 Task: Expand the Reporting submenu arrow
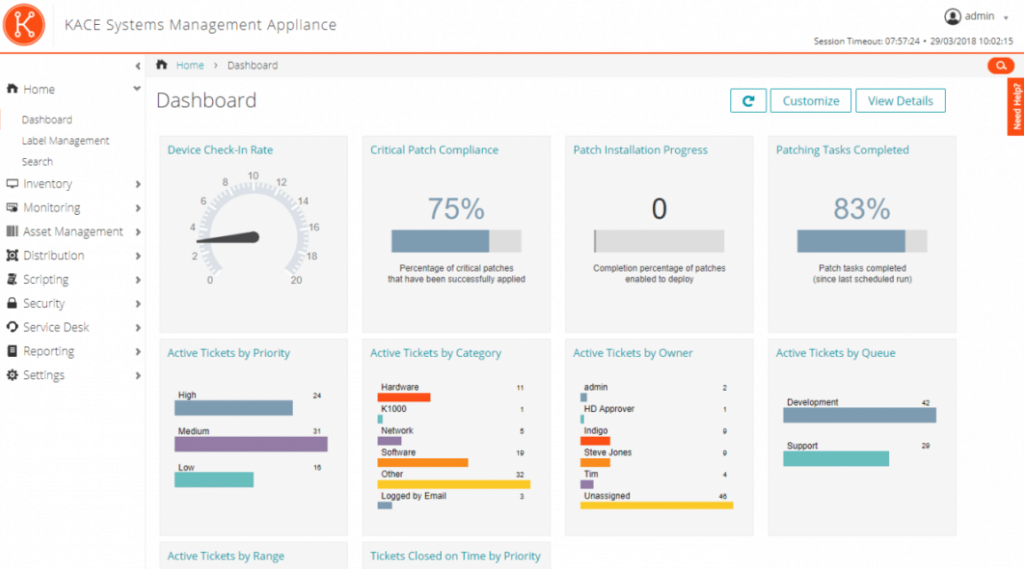[x=138, y=352]
